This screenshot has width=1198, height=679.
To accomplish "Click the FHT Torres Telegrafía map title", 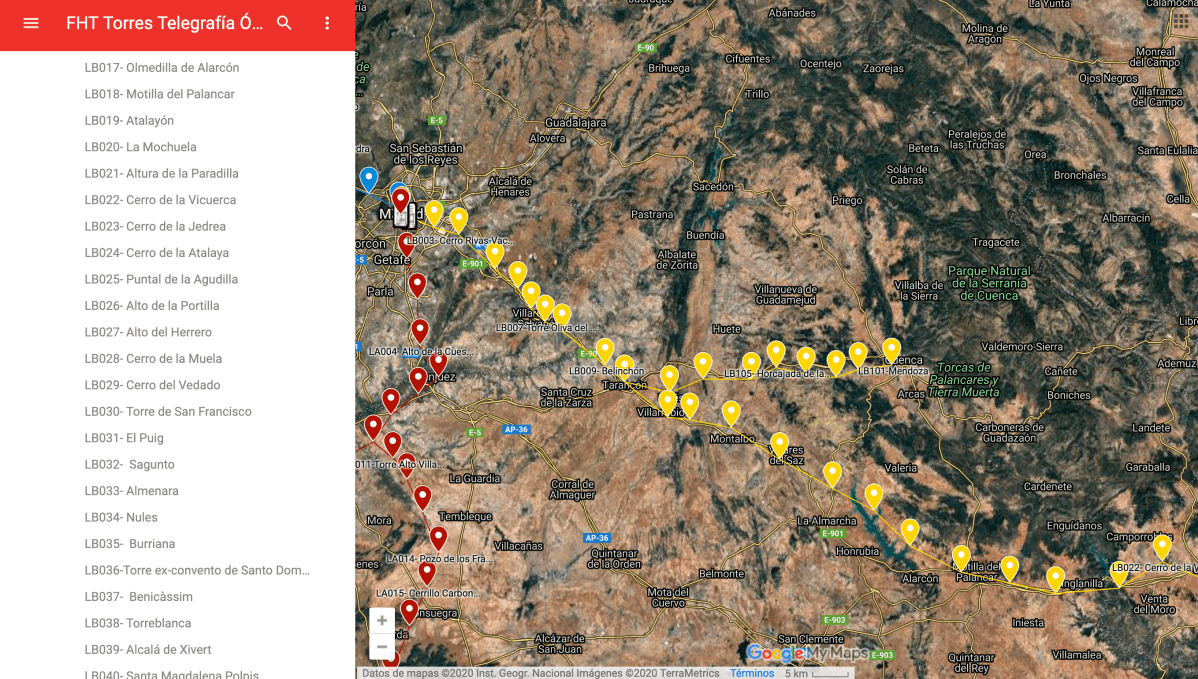I will tap(164, 23).
